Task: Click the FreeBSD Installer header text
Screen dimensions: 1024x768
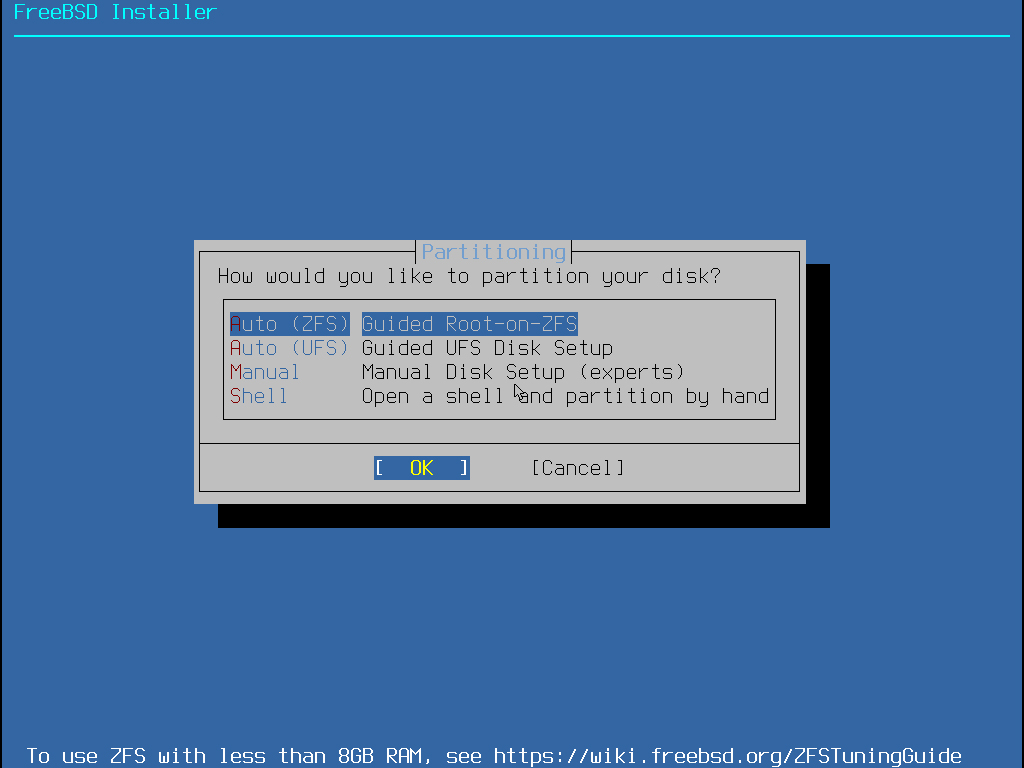Action: 115,12
